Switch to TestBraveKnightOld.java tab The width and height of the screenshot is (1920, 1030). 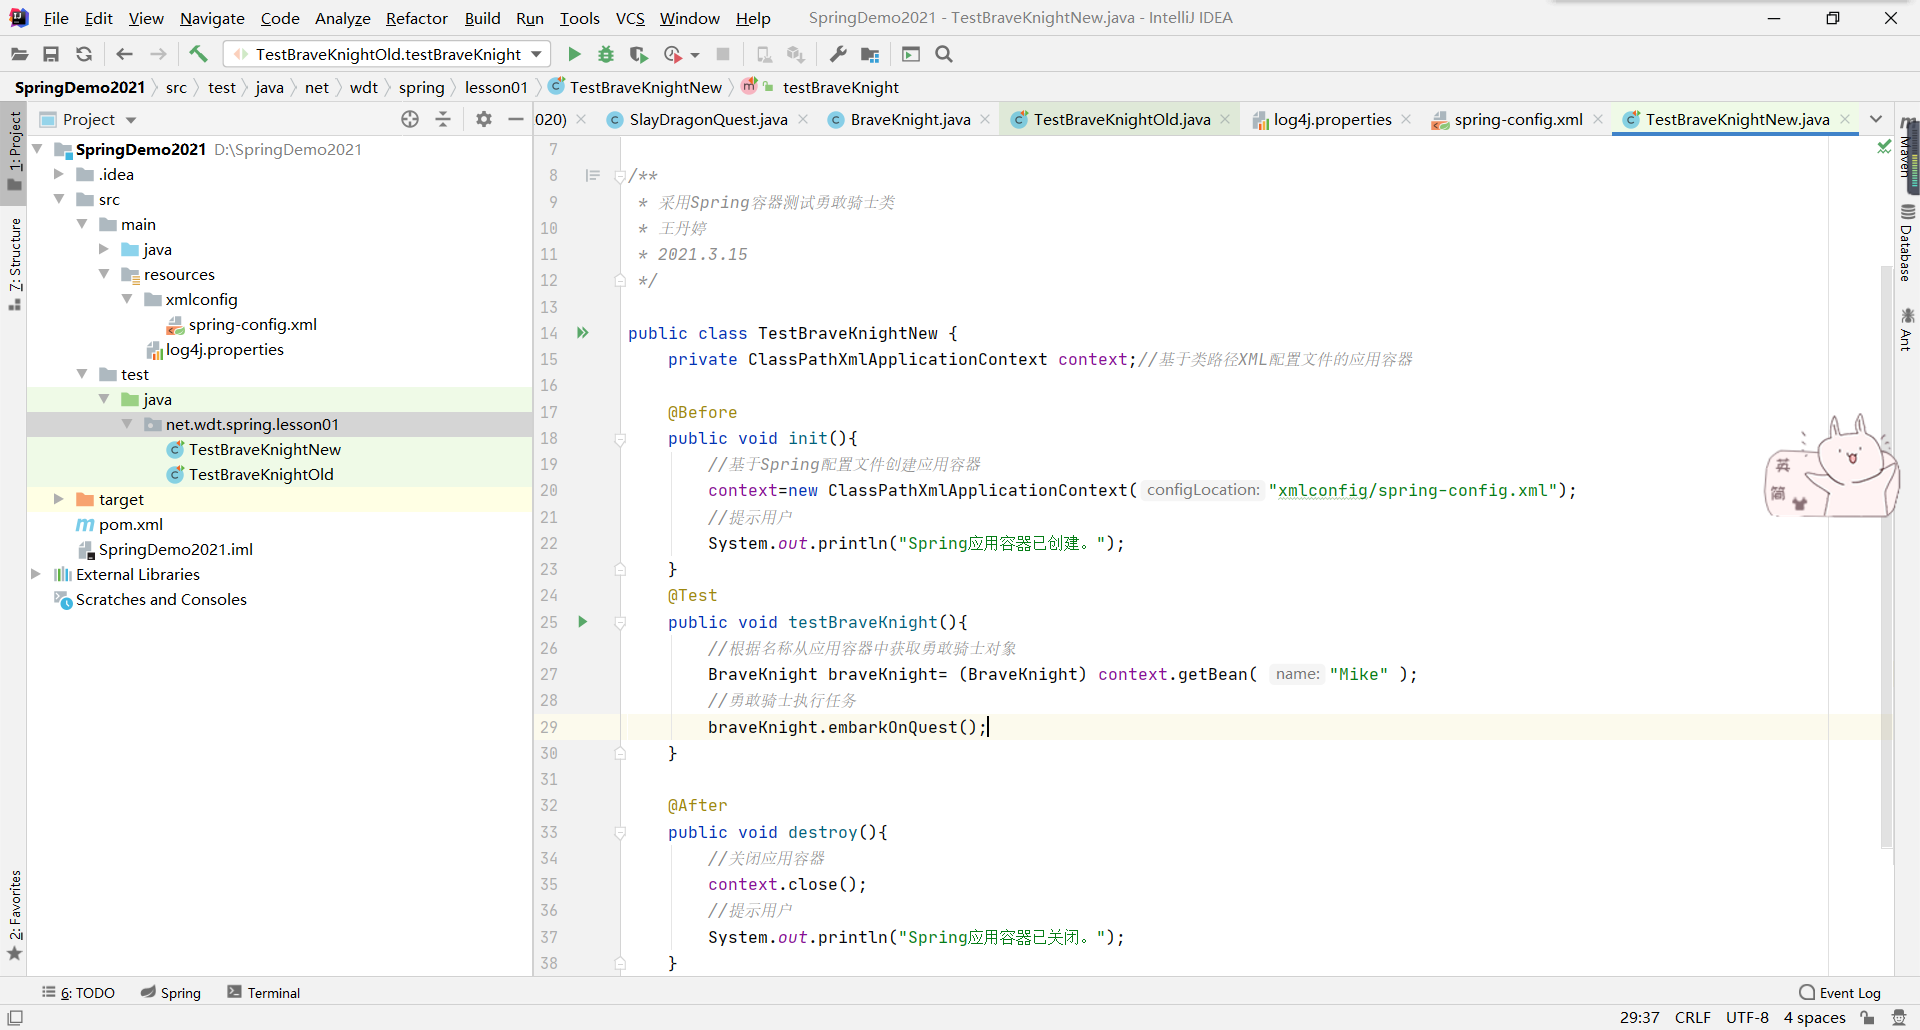1121,119
